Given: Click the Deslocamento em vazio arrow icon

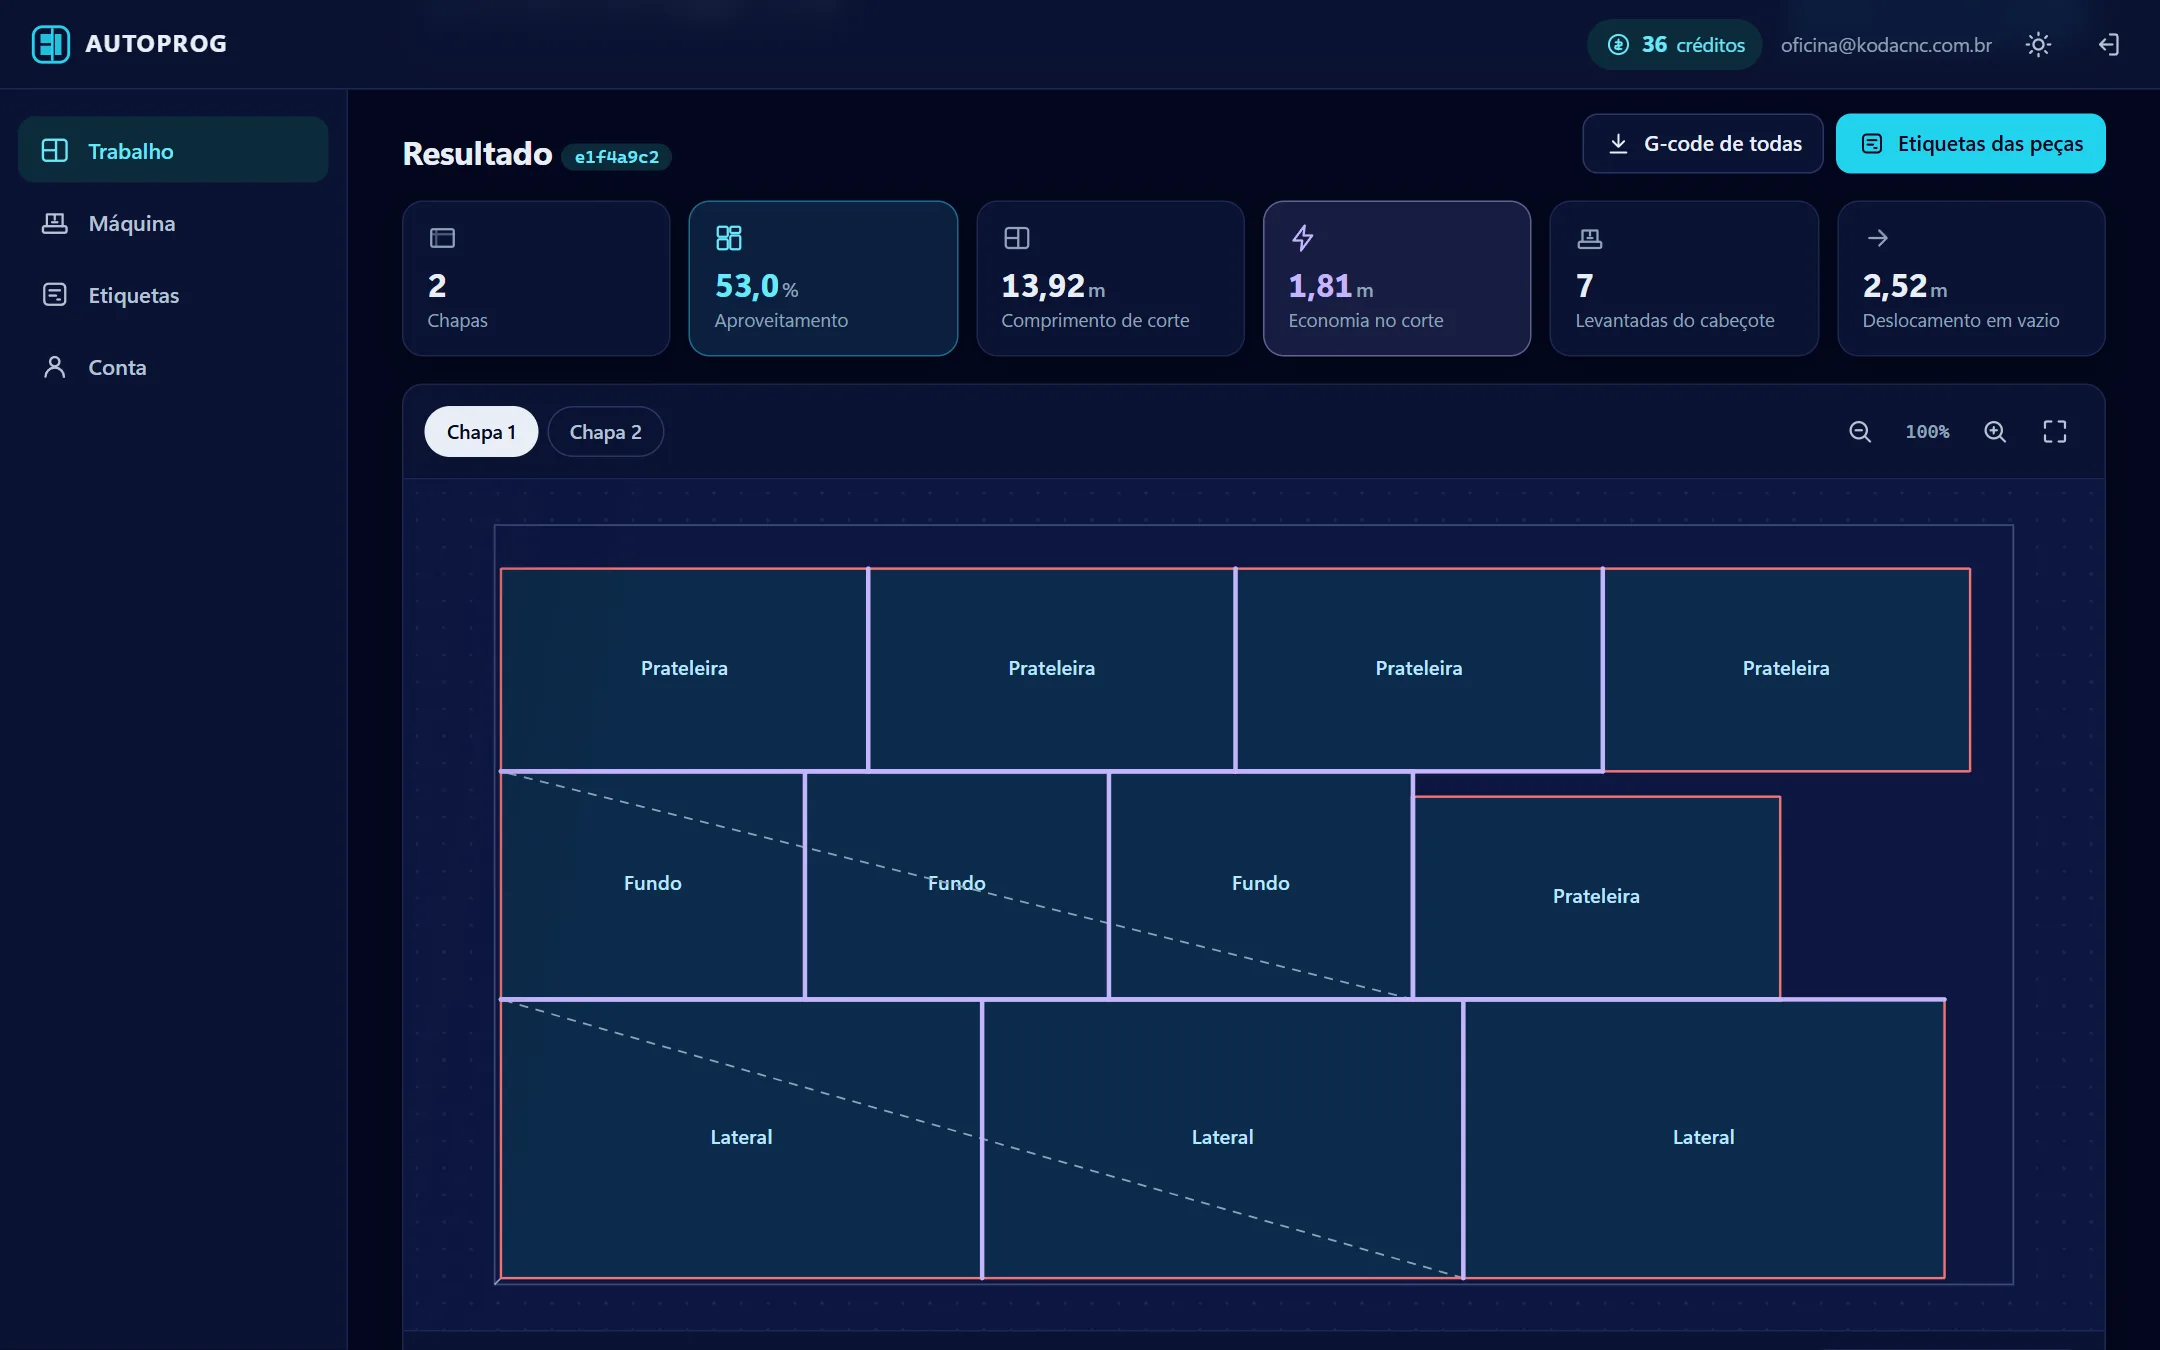Looking at the screenshot, I should click(x=1878, y=238).
